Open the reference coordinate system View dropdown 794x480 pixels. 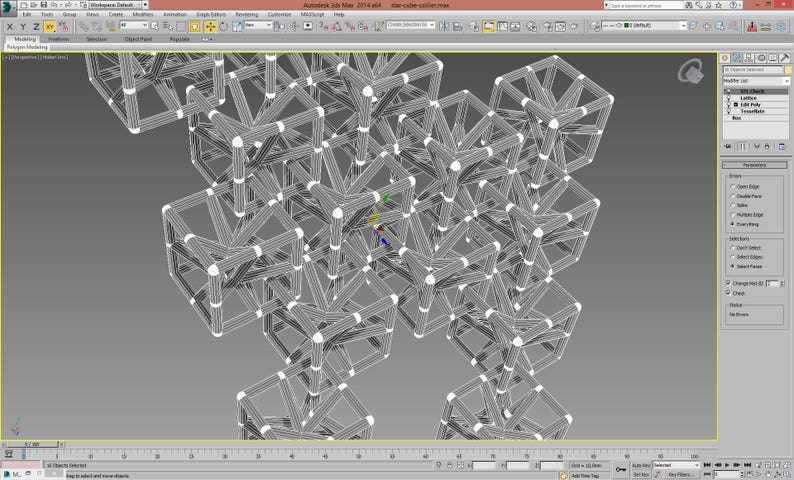pyautogui.click(x=258, y=25)
